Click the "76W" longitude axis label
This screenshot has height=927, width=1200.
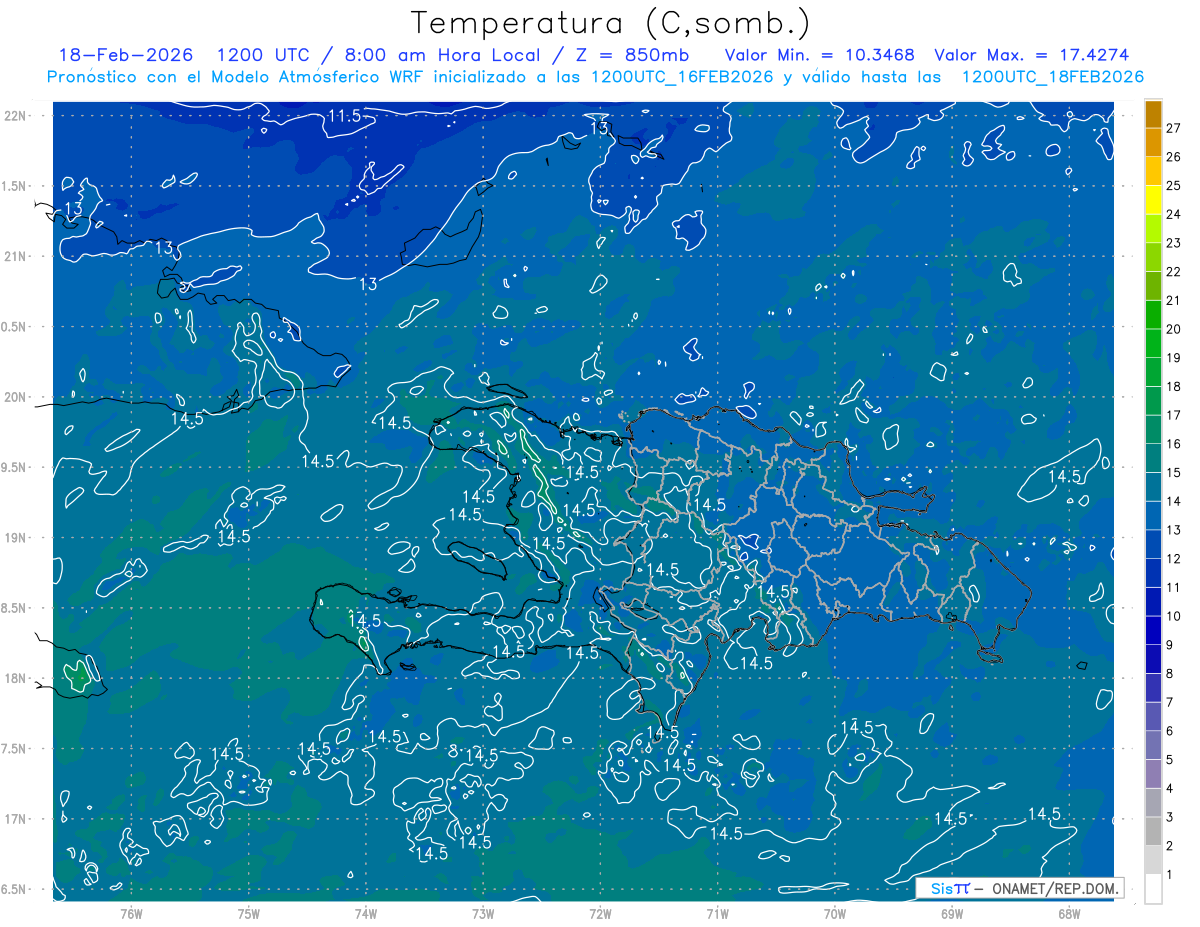(x=131, y=914)
